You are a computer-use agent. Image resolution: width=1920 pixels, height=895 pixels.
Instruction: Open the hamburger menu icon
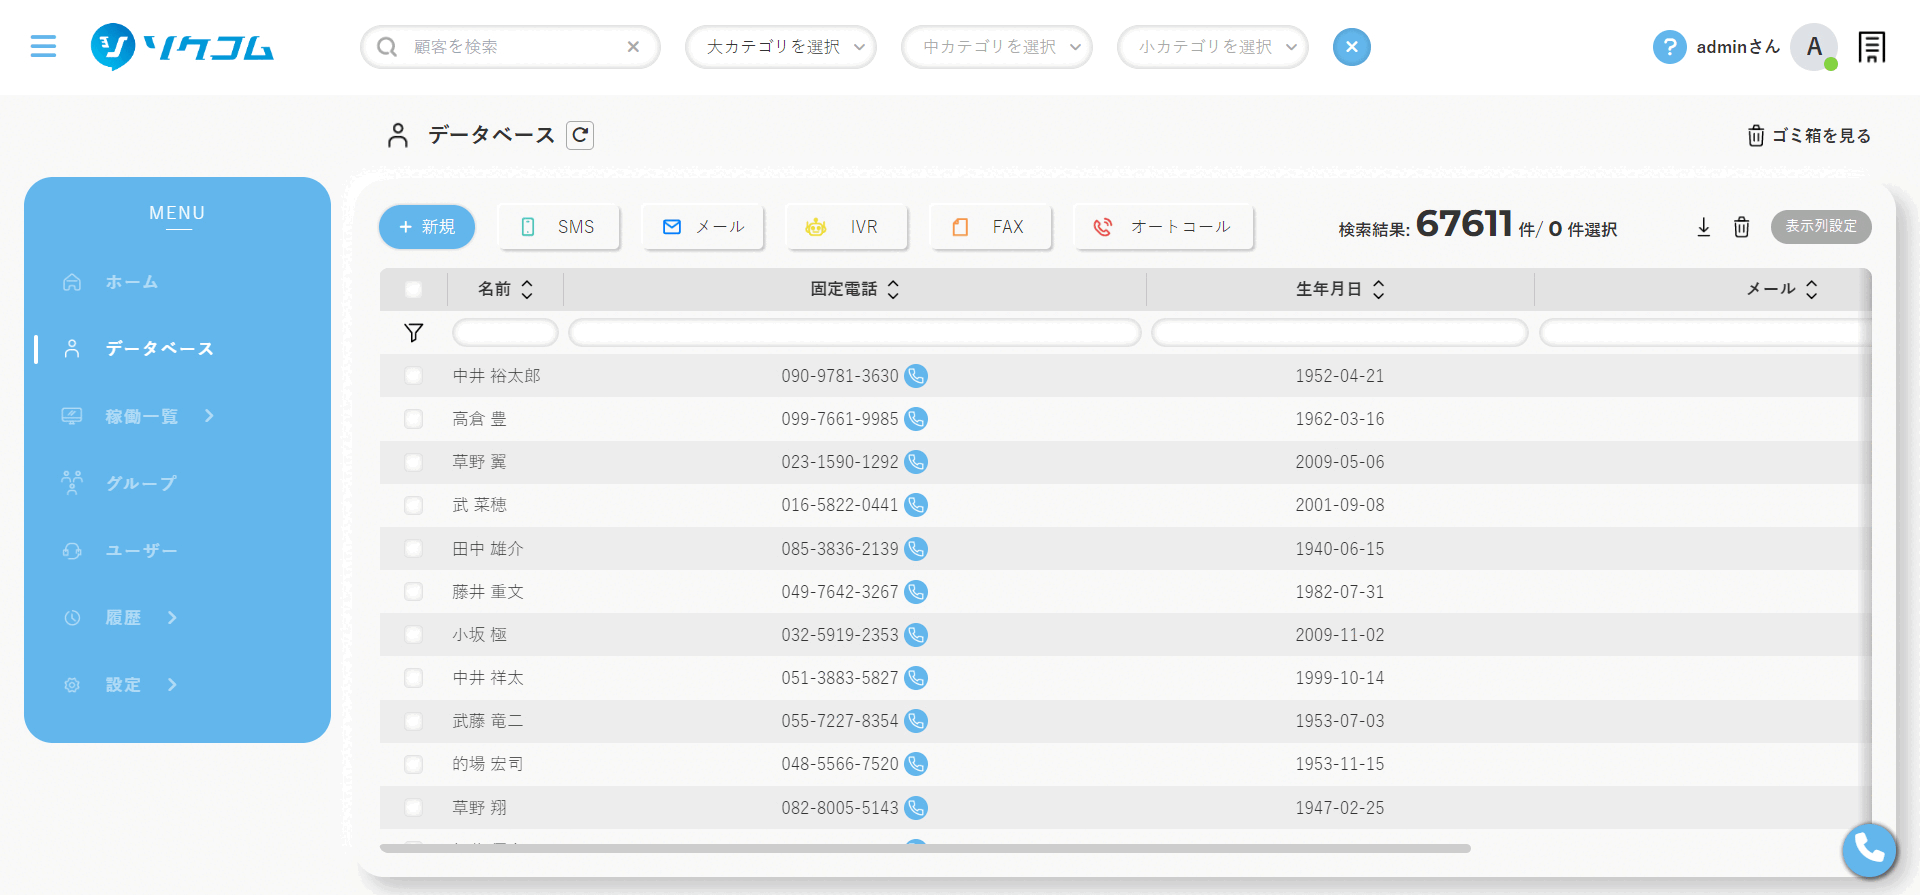point(43,47)
